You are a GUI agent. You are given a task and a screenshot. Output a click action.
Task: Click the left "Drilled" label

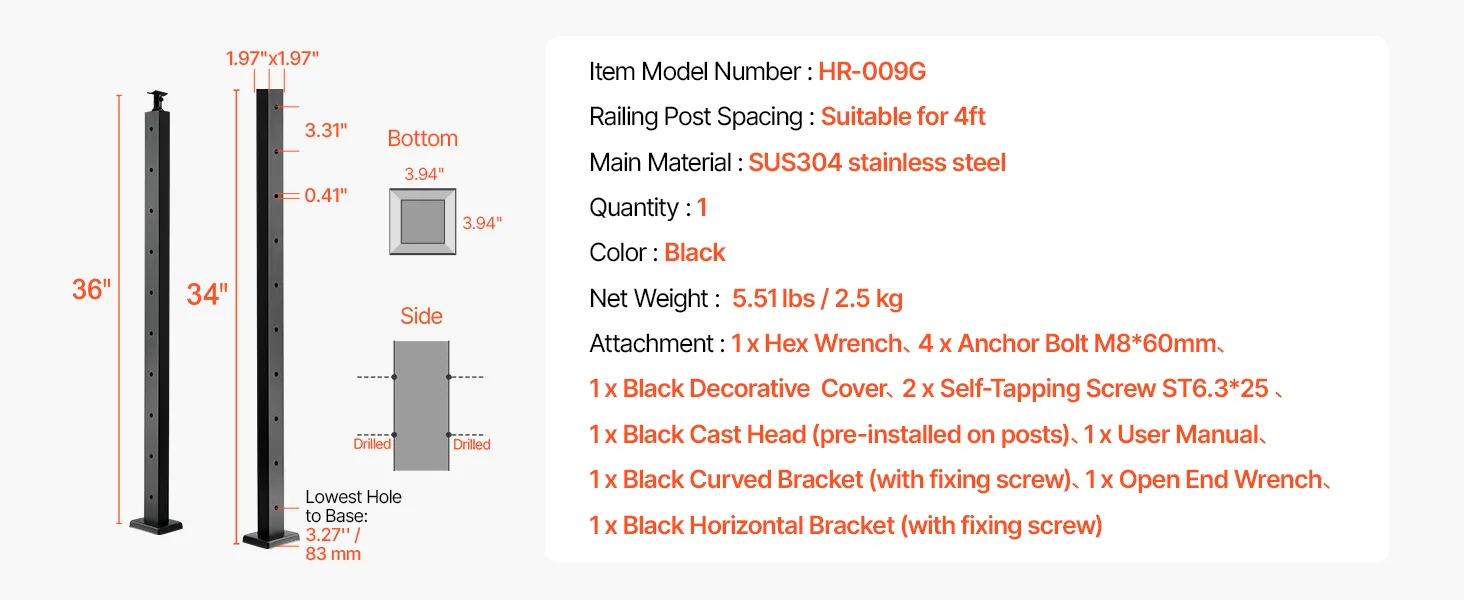click(372, 444)
